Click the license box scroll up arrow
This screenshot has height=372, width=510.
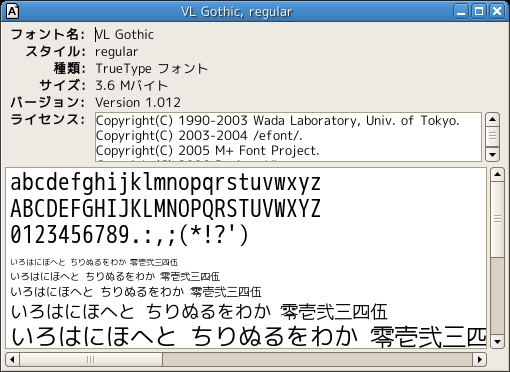pos(492,120)
